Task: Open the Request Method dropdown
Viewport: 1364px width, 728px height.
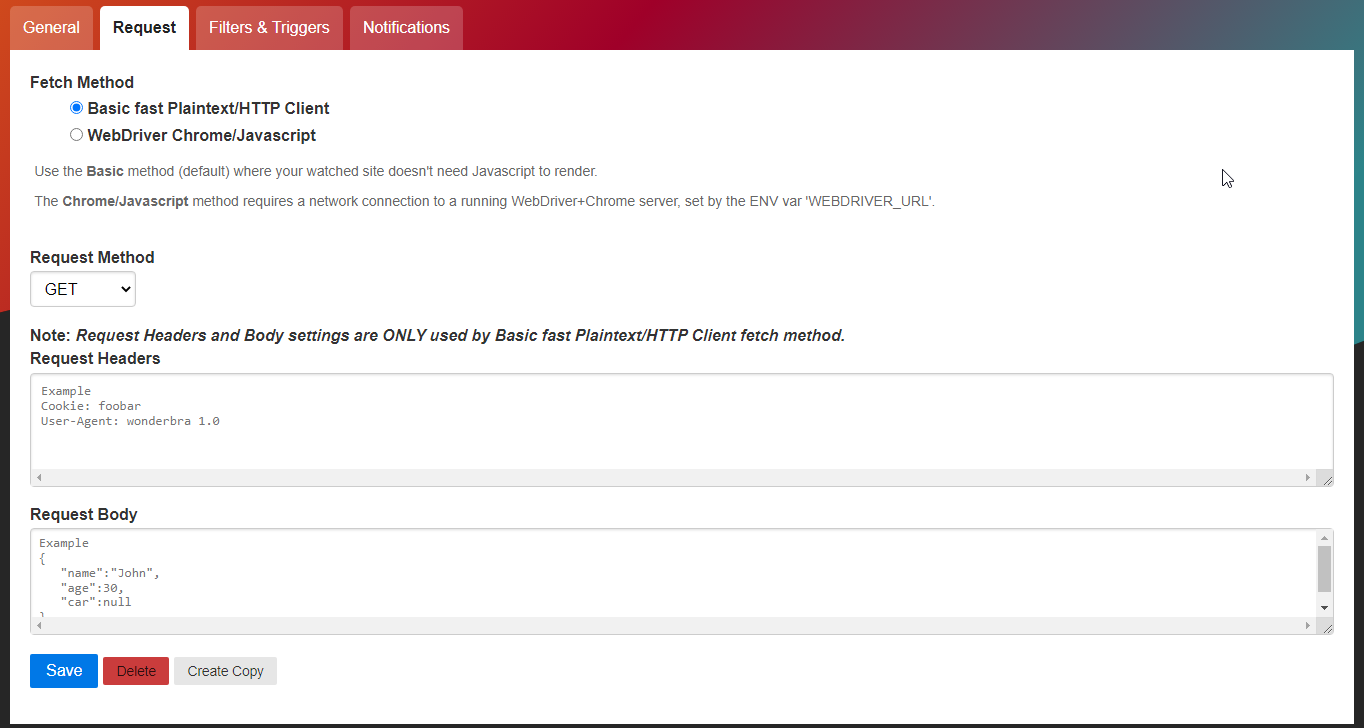Action: (x=82, y=289)
